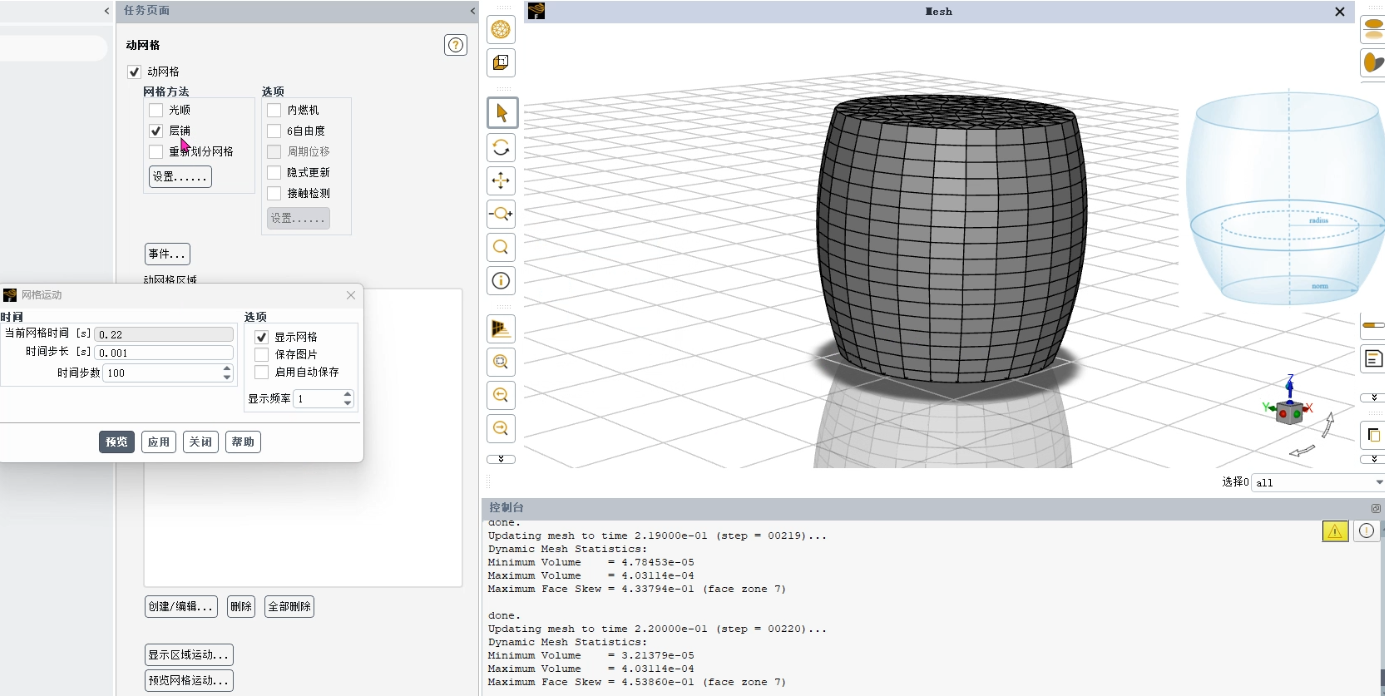Enable the 隐式更新 checkbox
This screenshot has width=1385, height=696.
tap(274, 173)
